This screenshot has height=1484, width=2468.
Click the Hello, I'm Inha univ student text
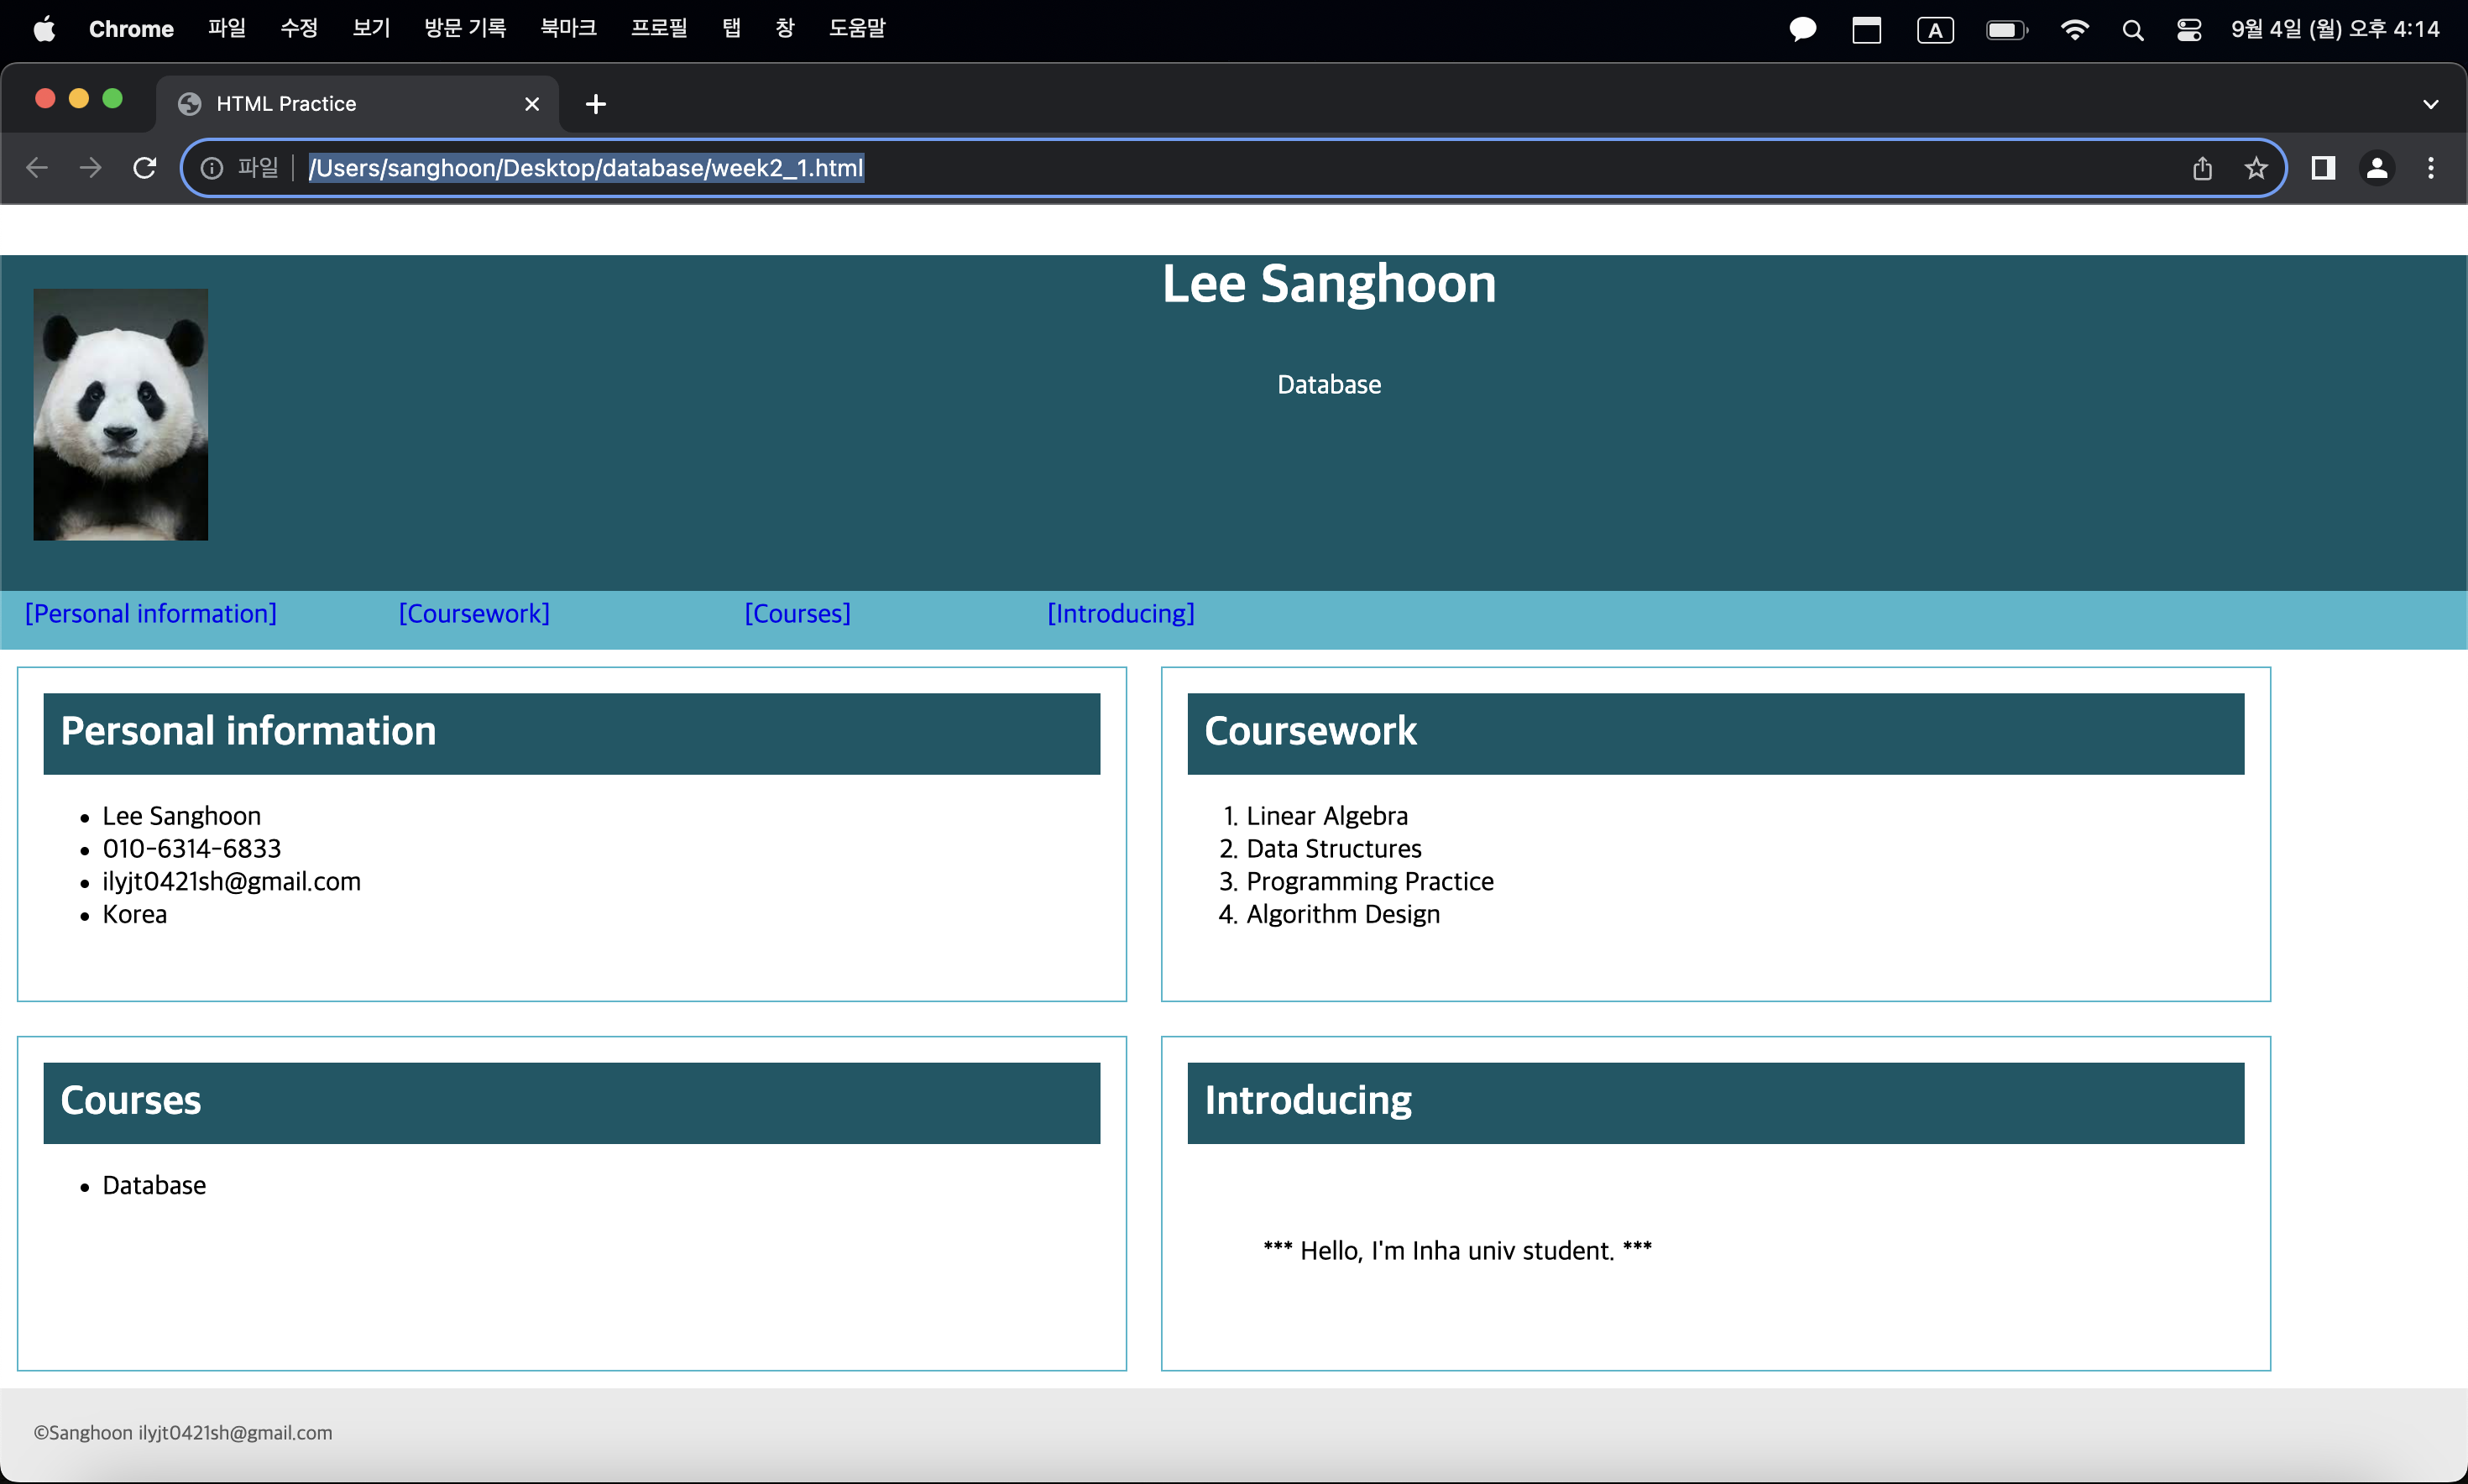pyautogui.click(x=1457, y=1251)
